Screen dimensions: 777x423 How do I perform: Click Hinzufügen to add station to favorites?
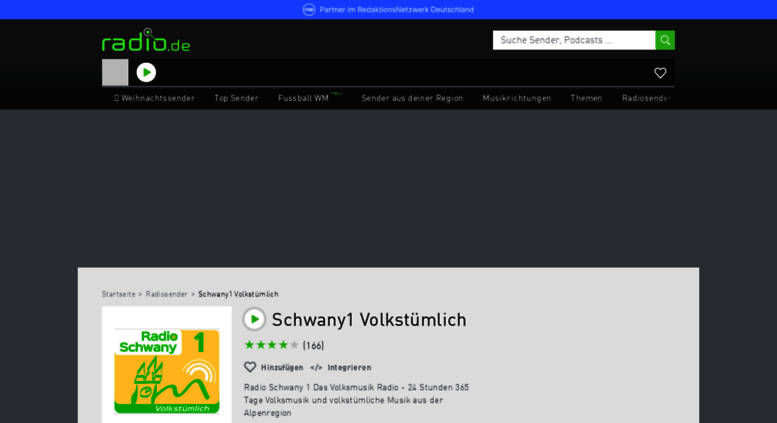(282, 368)
